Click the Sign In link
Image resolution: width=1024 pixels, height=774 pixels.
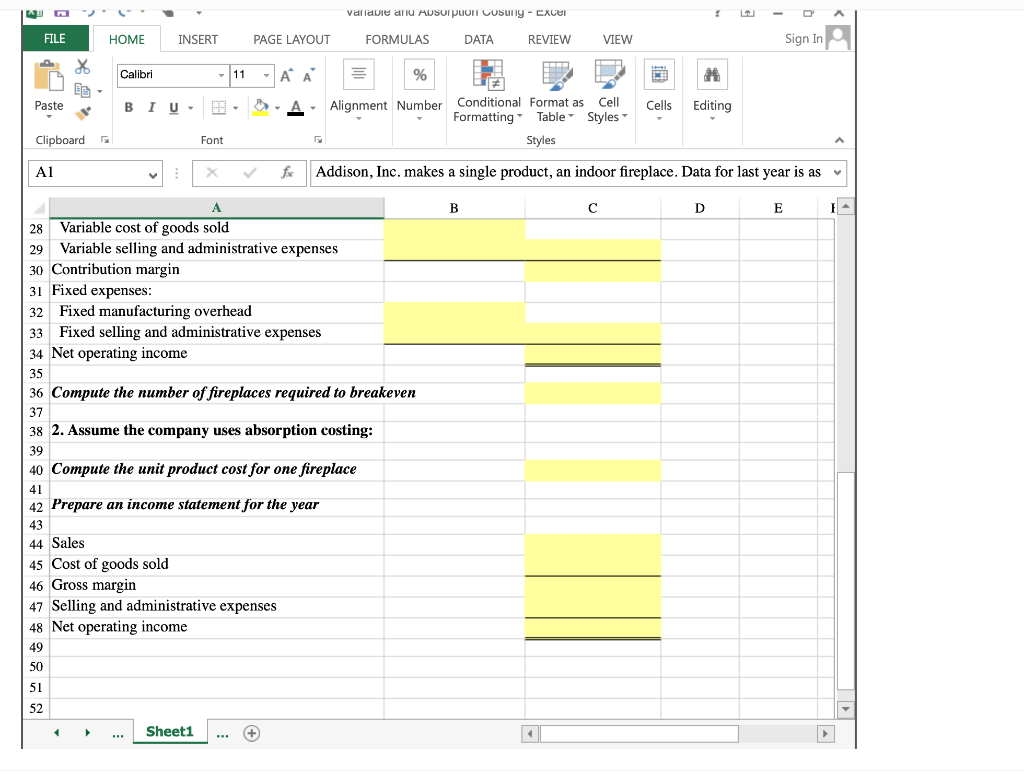pos(803,38)
